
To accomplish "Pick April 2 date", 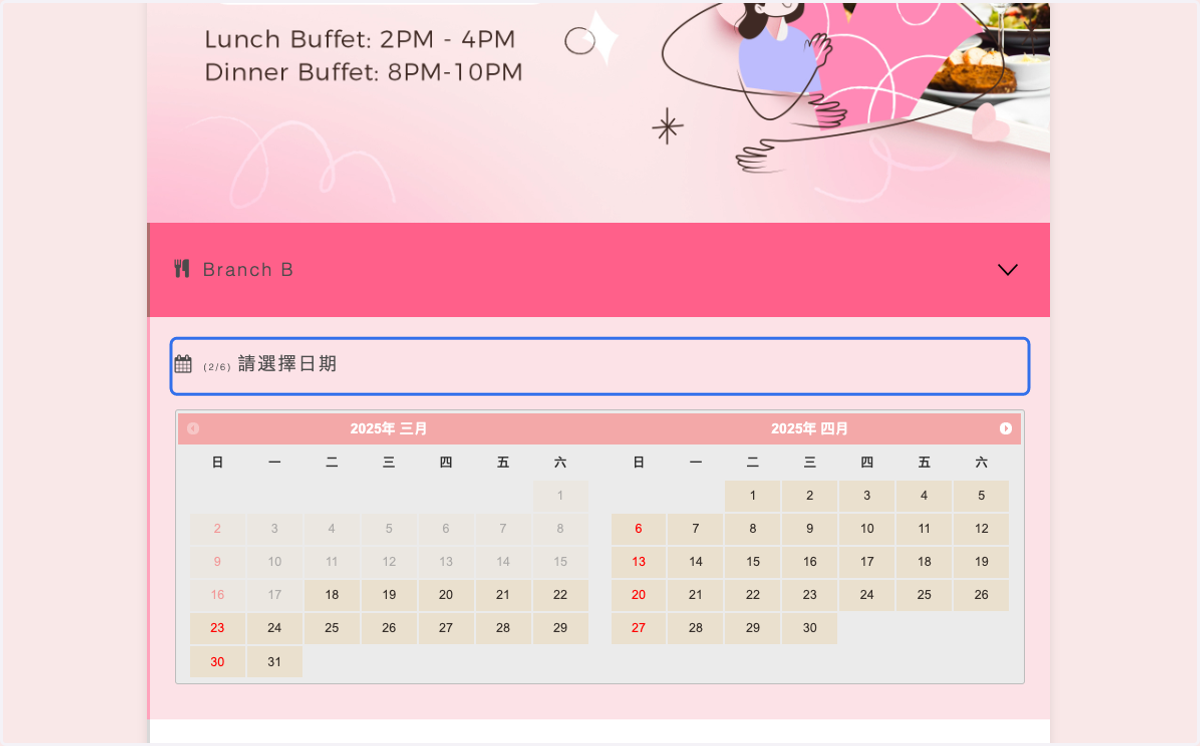I will (x=810, y=496).
